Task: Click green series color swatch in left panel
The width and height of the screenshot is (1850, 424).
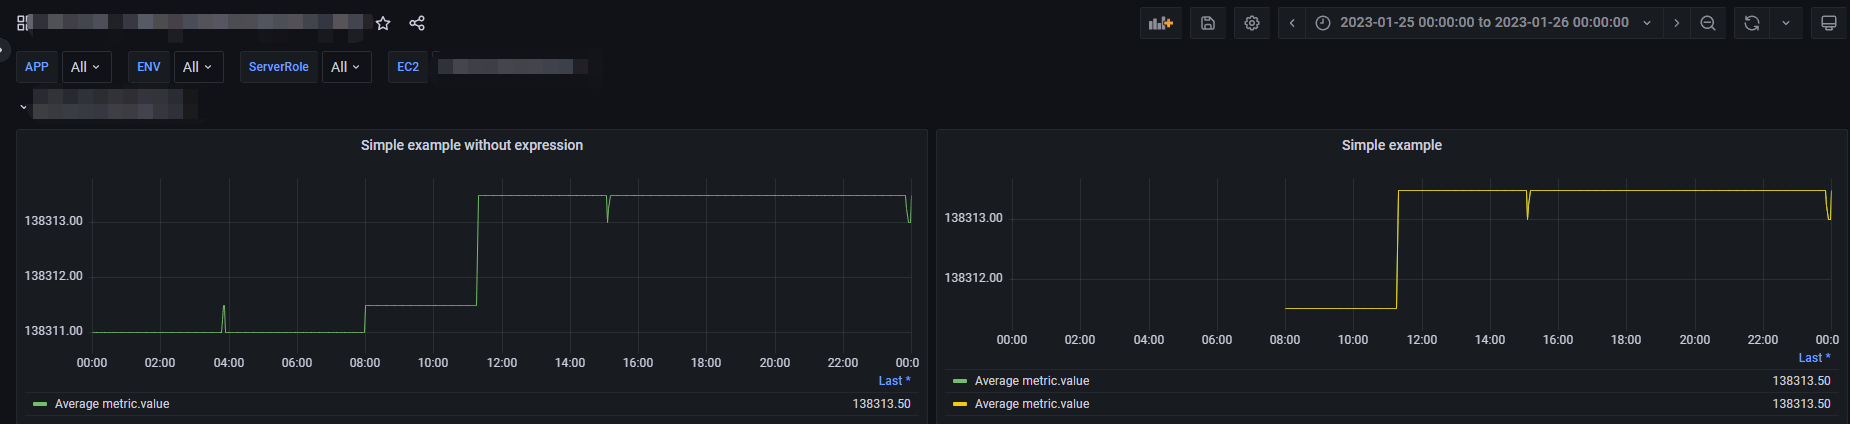Action: [40, 404]
